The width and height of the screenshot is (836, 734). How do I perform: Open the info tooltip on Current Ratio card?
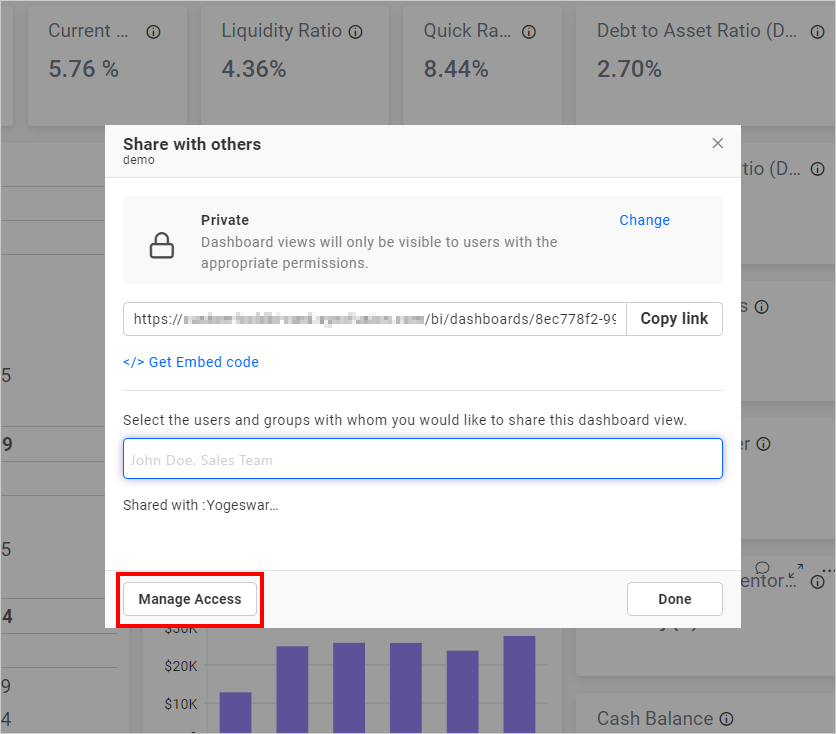click(154, 31)
